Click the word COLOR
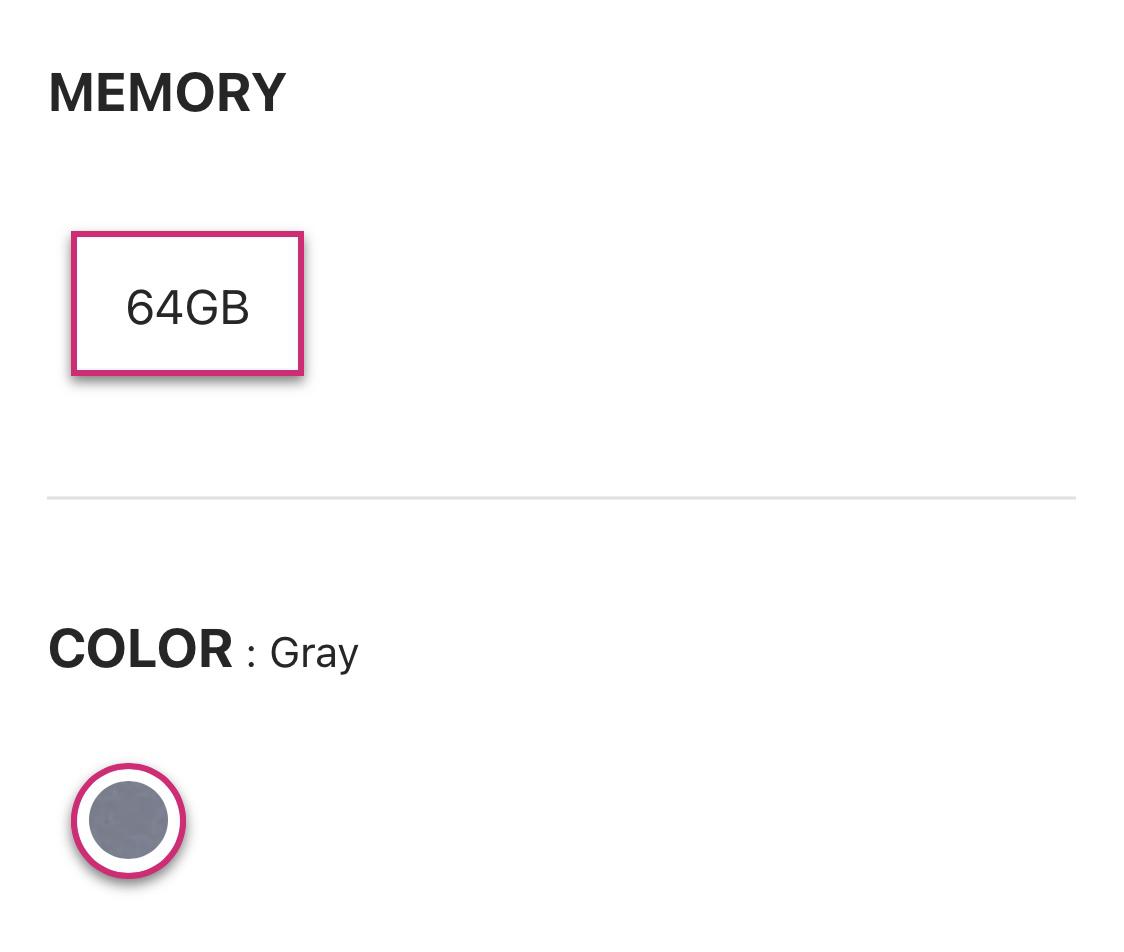Screen dimensions: 1124x952 (x=141, y=649)
